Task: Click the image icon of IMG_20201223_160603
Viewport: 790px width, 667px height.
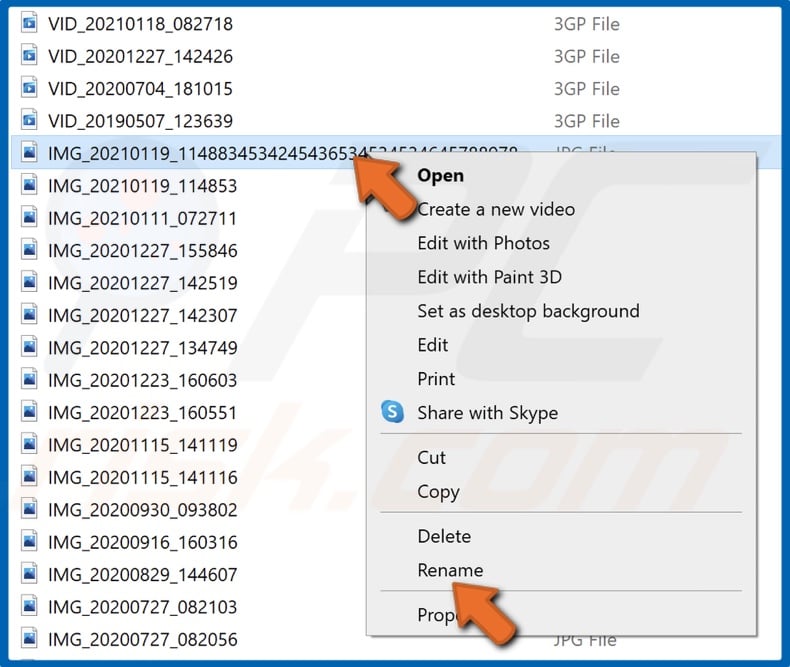Action: pyautogui.click(x=29, y=379)
